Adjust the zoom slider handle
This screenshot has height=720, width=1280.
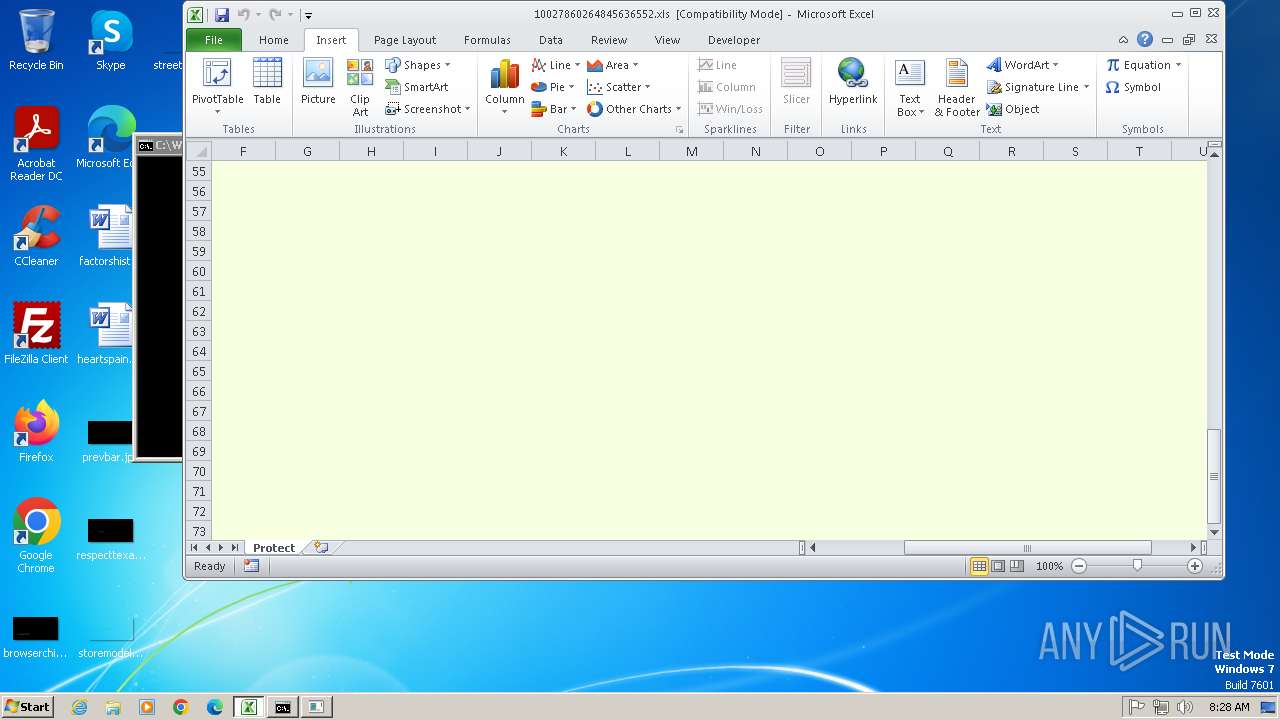(x=1137, y=566)
